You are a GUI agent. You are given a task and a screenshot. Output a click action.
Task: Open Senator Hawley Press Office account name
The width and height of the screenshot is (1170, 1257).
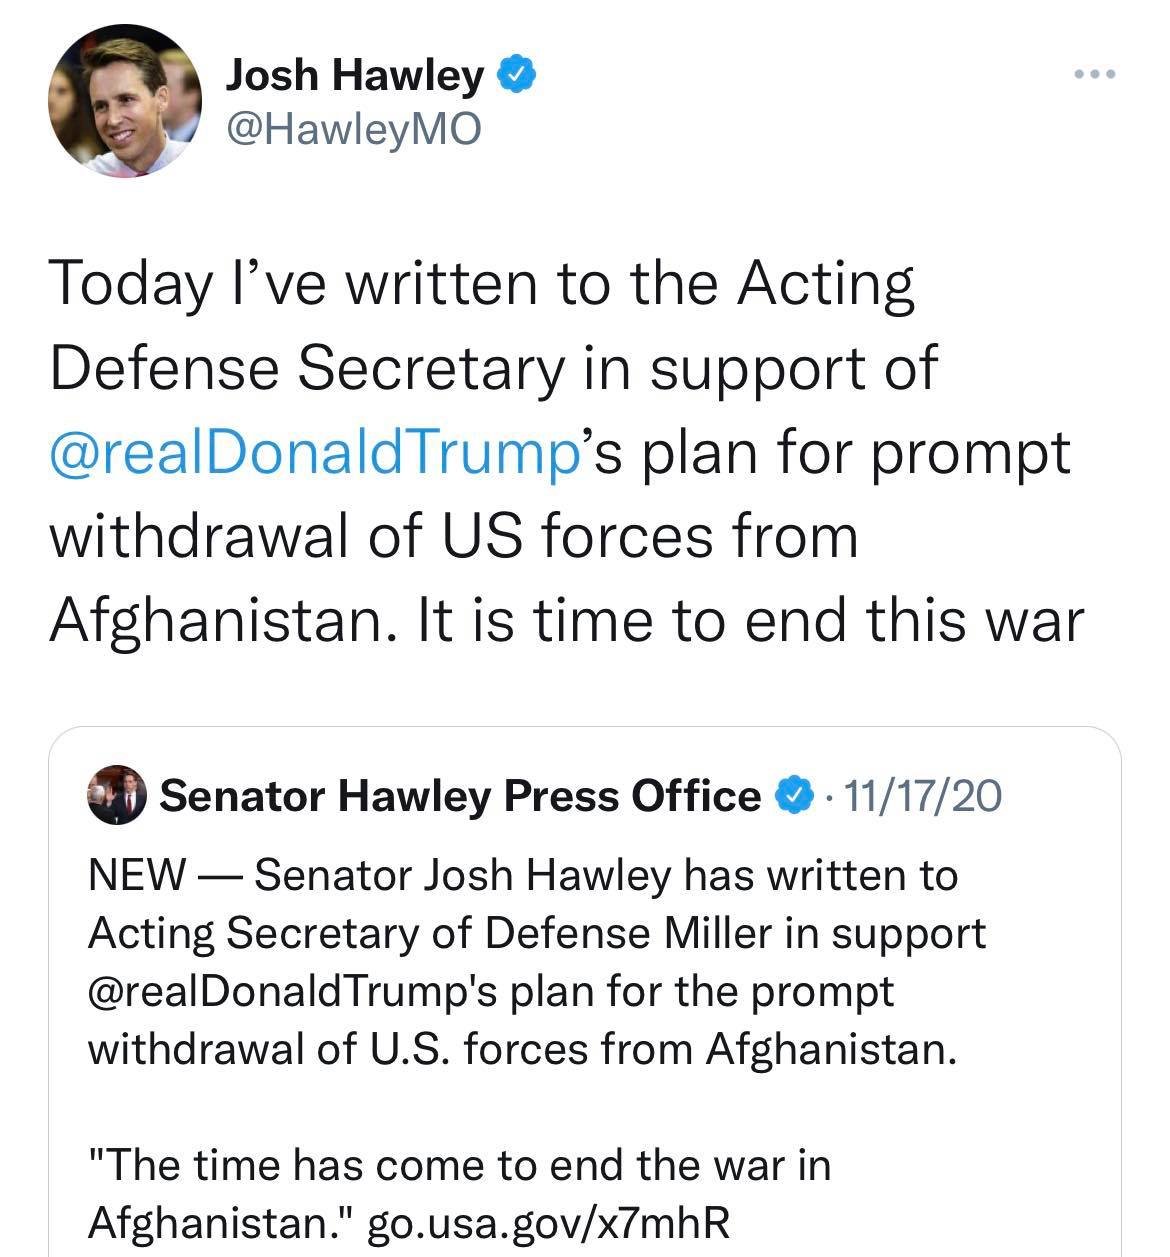[x=460, y=796]
